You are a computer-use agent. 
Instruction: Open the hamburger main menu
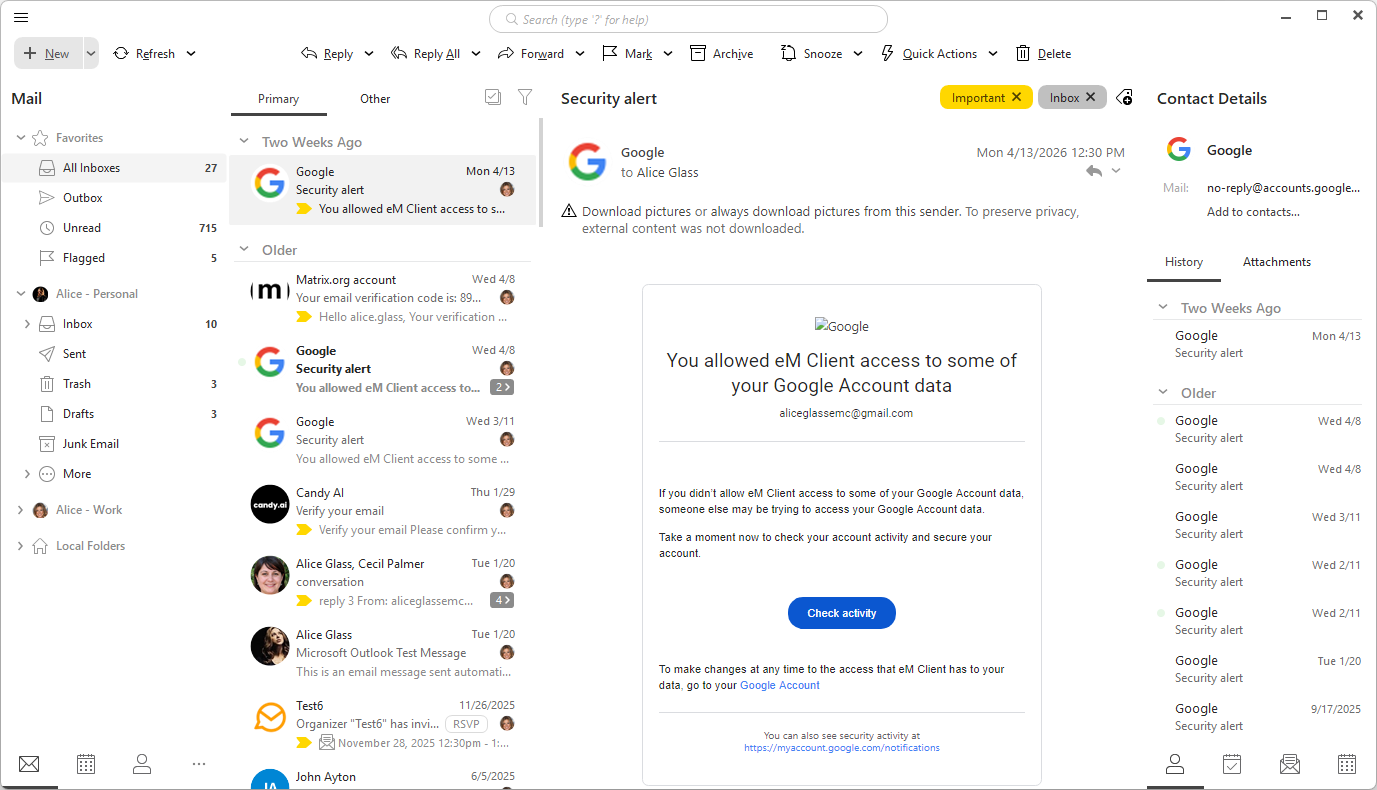[21, 17]
